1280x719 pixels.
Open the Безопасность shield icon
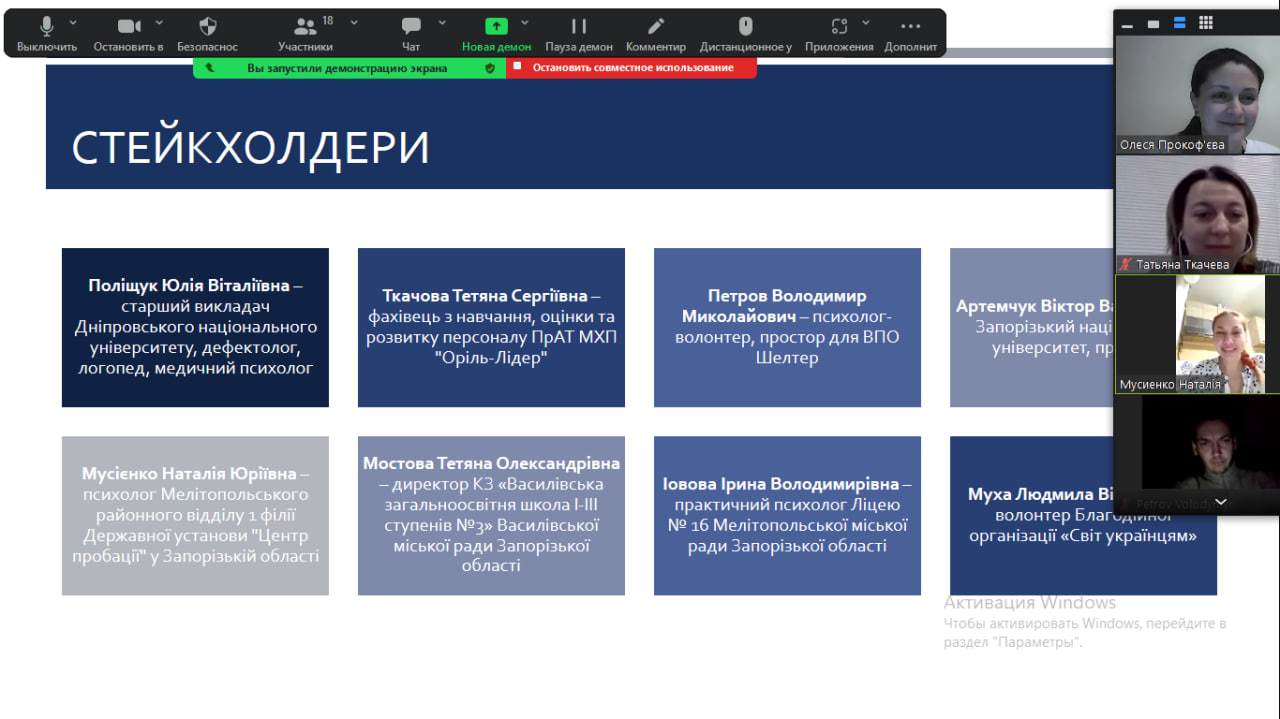click(208, 27)
